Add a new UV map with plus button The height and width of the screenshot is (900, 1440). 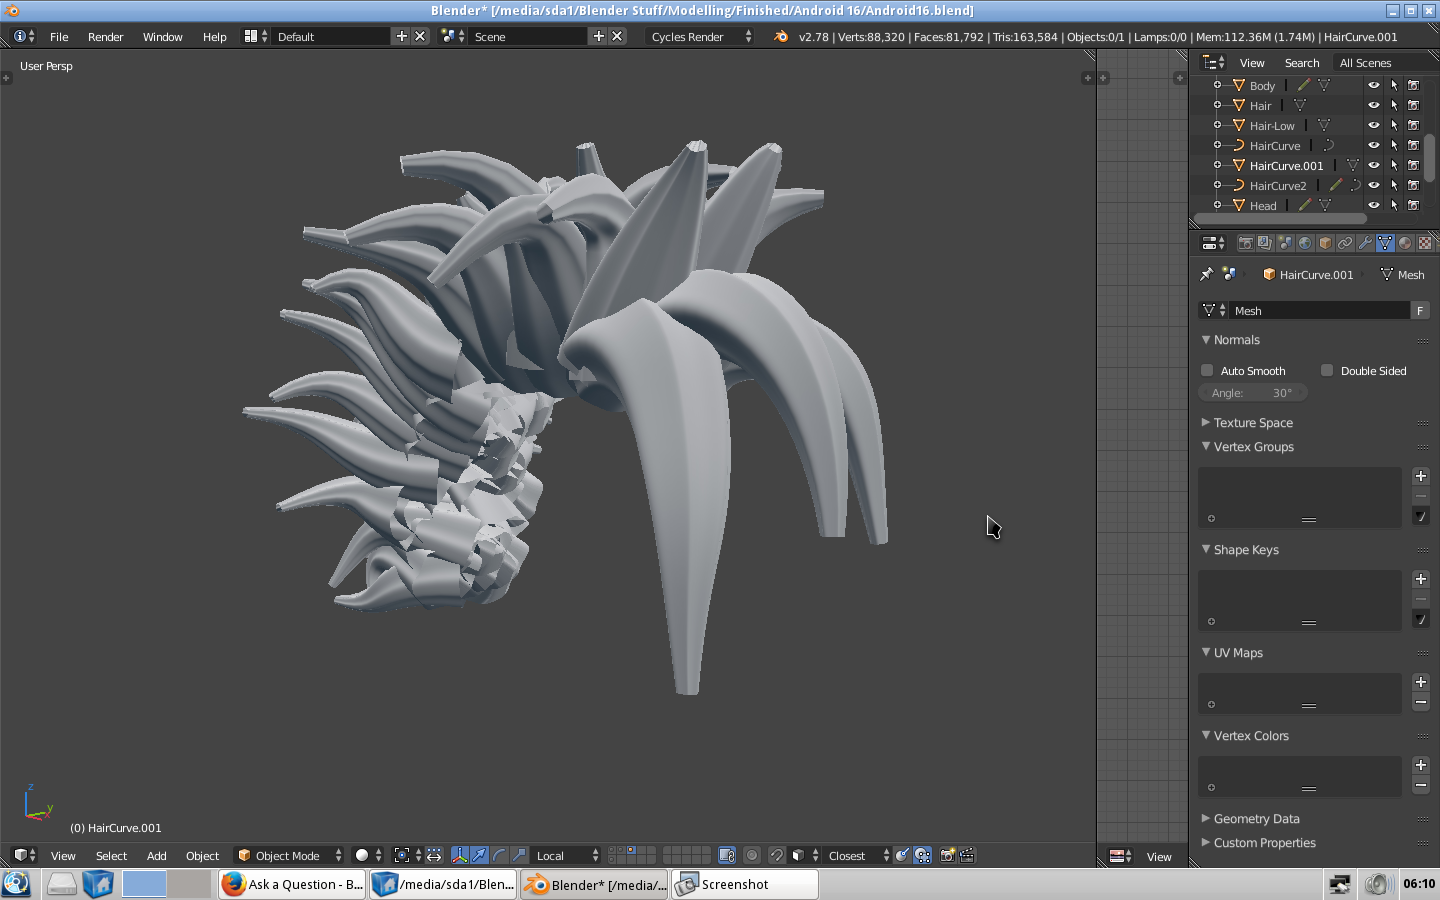[x=1421, y=682]
